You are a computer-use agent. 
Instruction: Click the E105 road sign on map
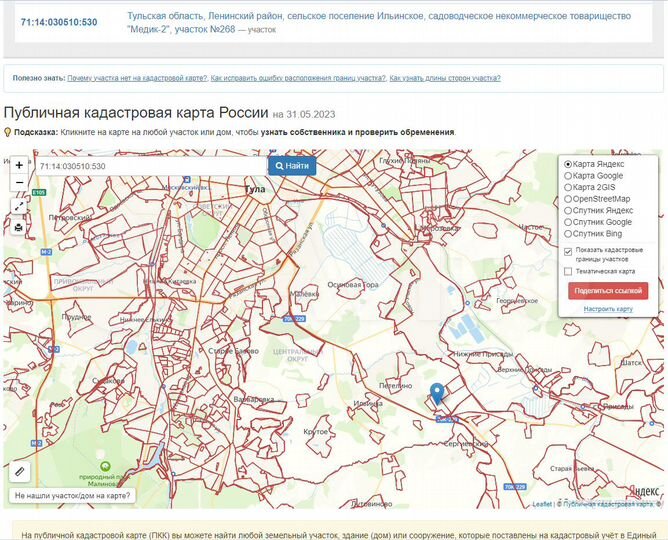(39, 192)
